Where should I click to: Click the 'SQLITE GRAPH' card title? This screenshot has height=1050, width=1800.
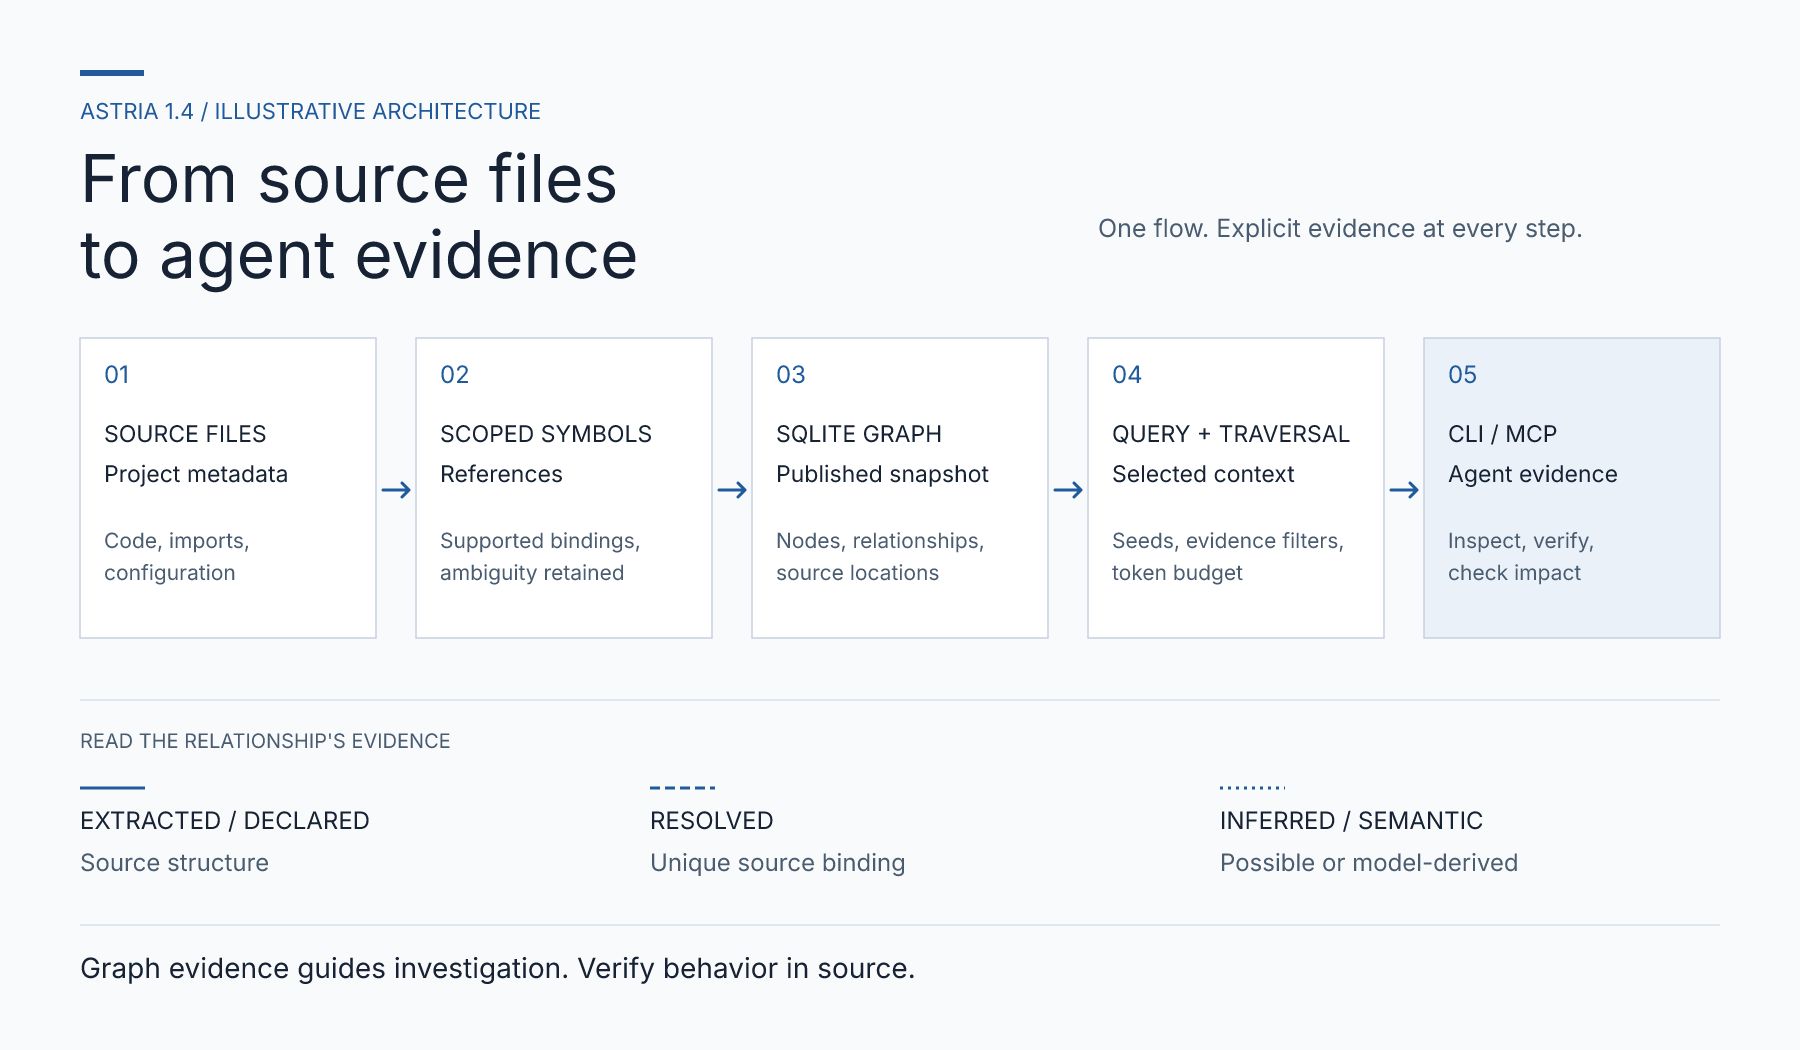(x=859, y=434)
